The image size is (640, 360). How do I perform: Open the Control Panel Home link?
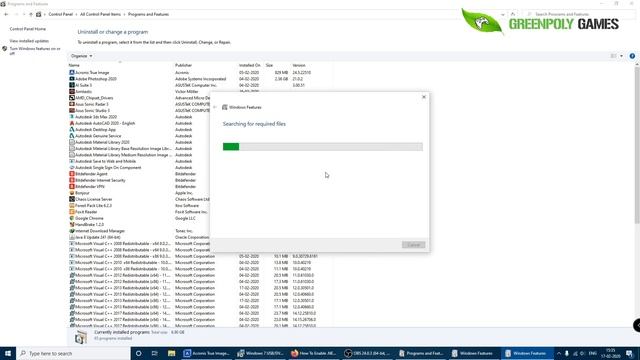(28, 29)
